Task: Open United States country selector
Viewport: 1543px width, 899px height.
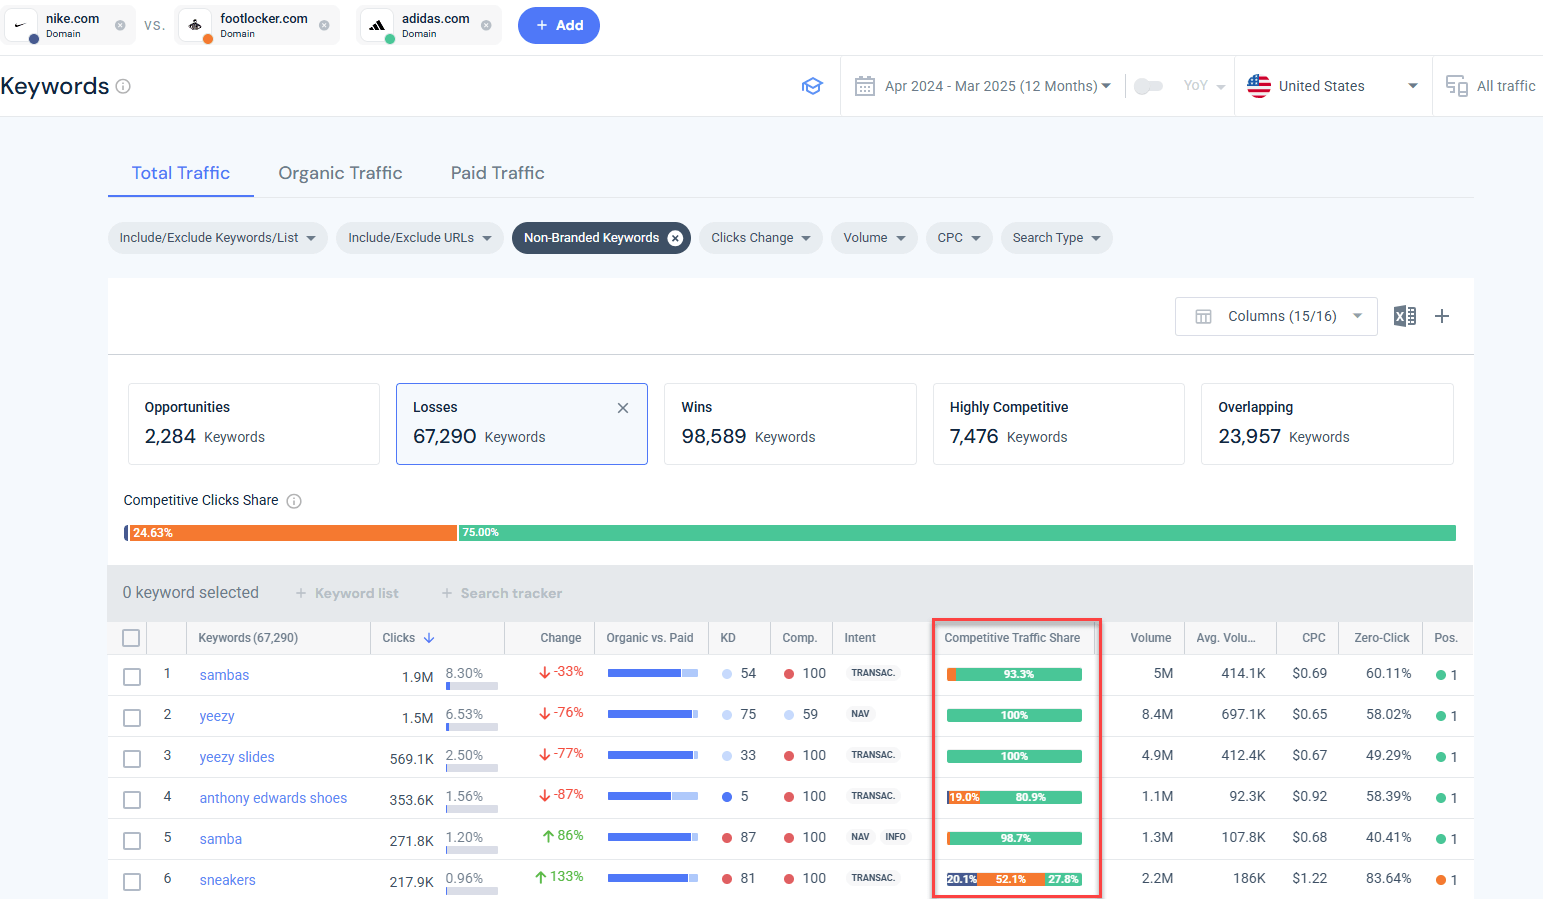Action: (x=1333, y=86)
